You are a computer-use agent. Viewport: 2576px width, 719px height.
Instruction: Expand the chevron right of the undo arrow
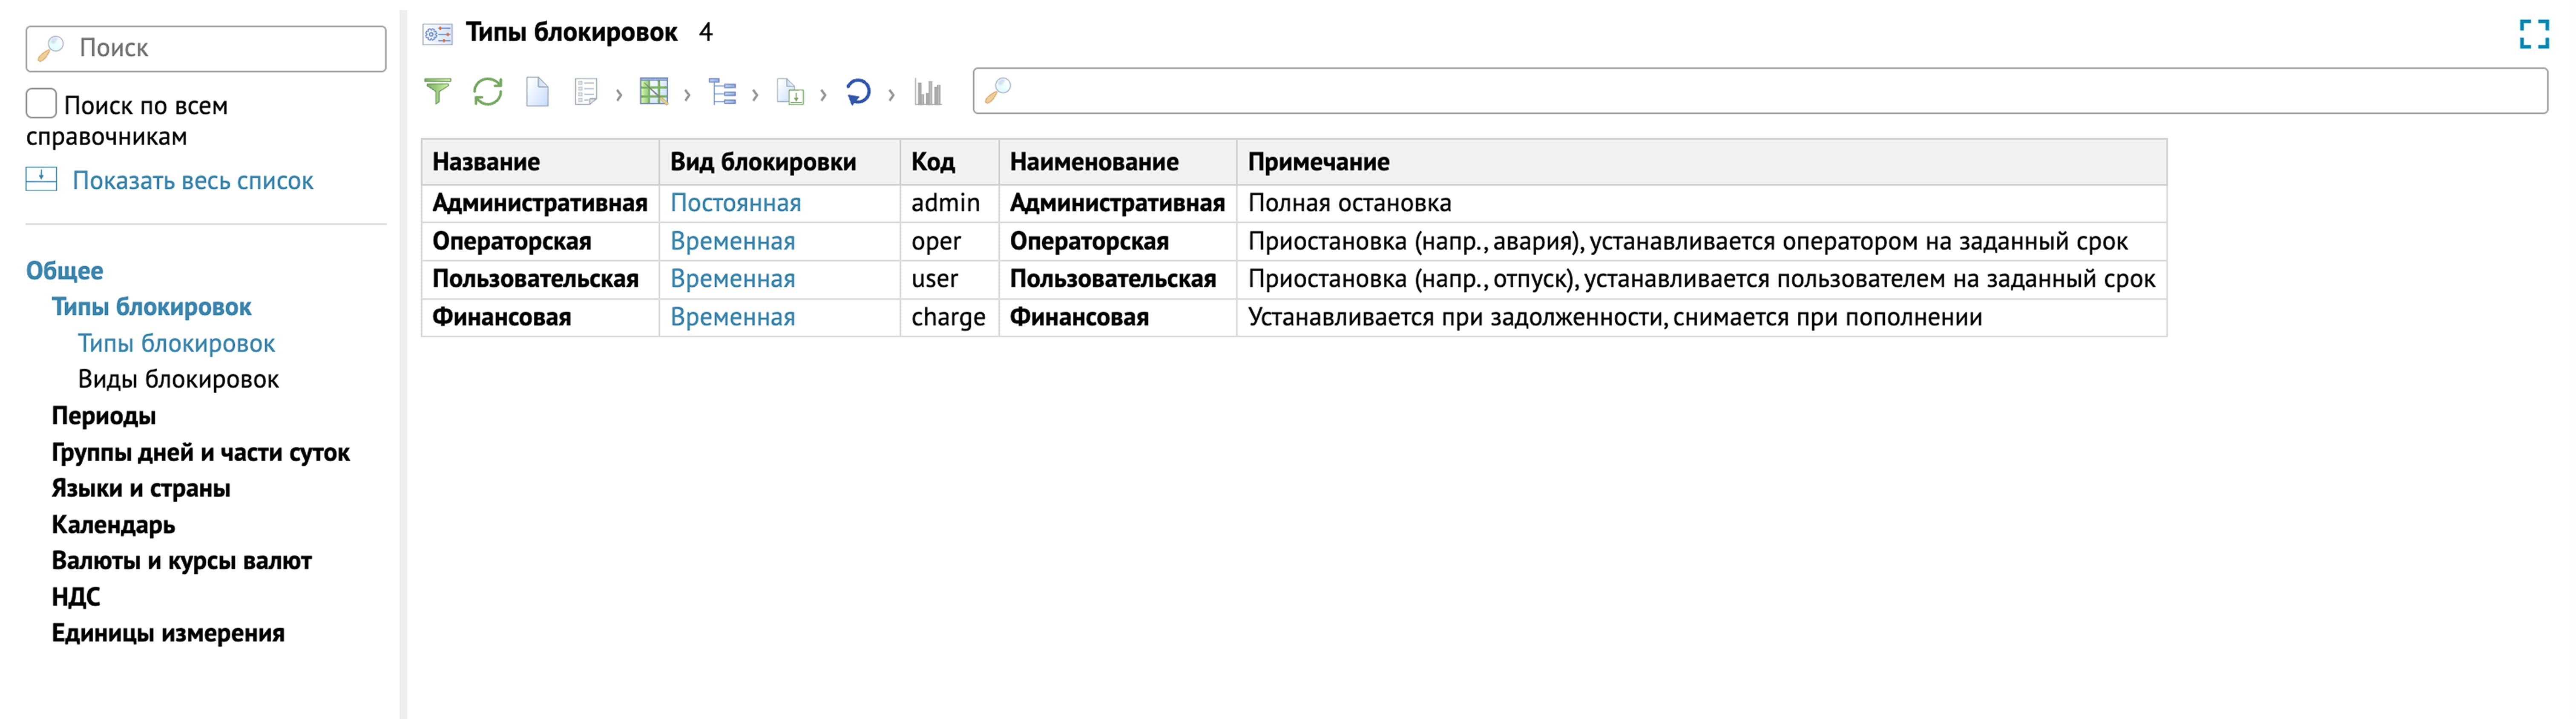pos(891,95)
